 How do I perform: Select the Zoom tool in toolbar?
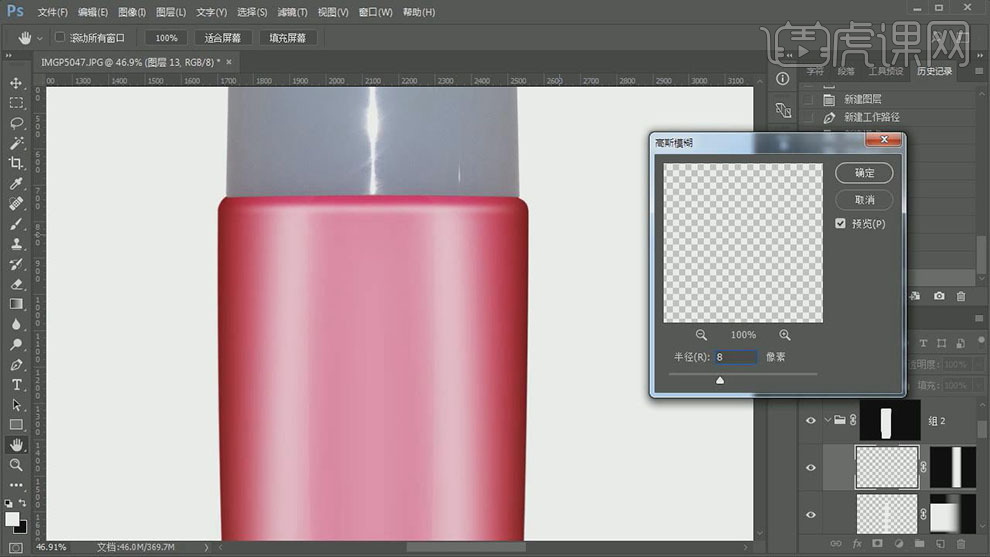(16, 465)
